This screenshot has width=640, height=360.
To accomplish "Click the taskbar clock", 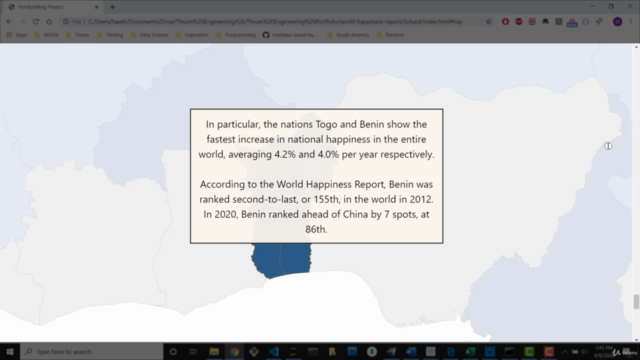I will click(x=604, y=351).
